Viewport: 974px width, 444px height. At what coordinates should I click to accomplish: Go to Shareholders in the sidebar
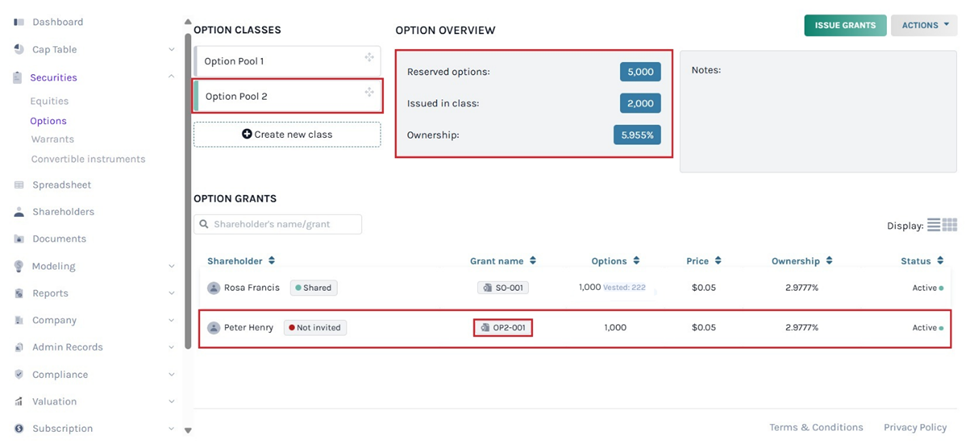tap(63, 212)
